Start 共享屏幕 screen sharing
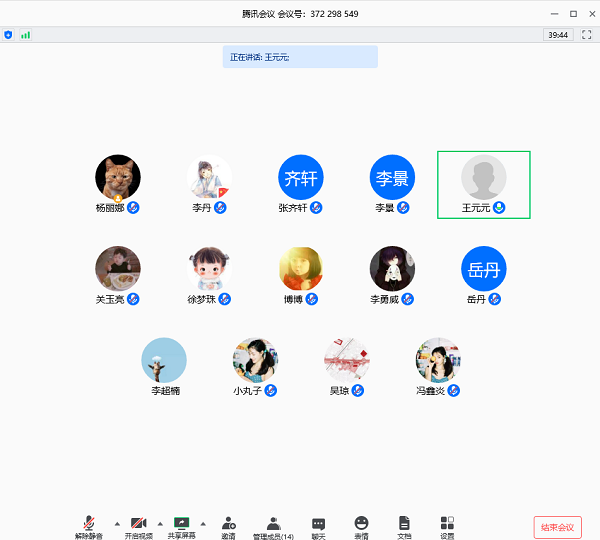The height and width of the screenshot is (540, 600). 181,523
